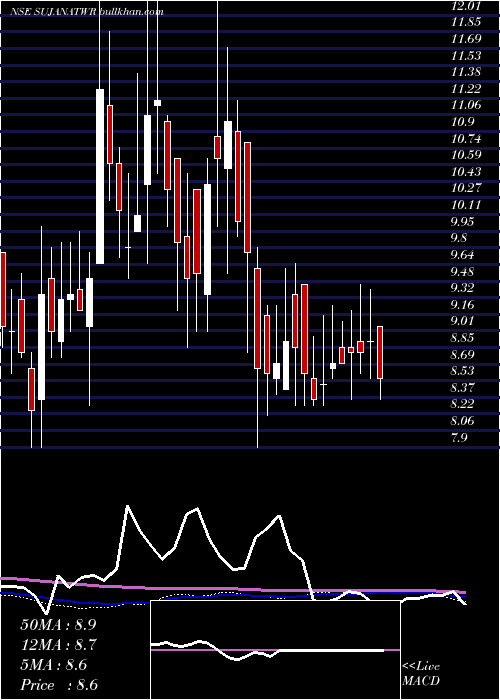The image size is (500, 700).
Task: Click the 11.06 price axis label
Action: (x=466, y=105)
